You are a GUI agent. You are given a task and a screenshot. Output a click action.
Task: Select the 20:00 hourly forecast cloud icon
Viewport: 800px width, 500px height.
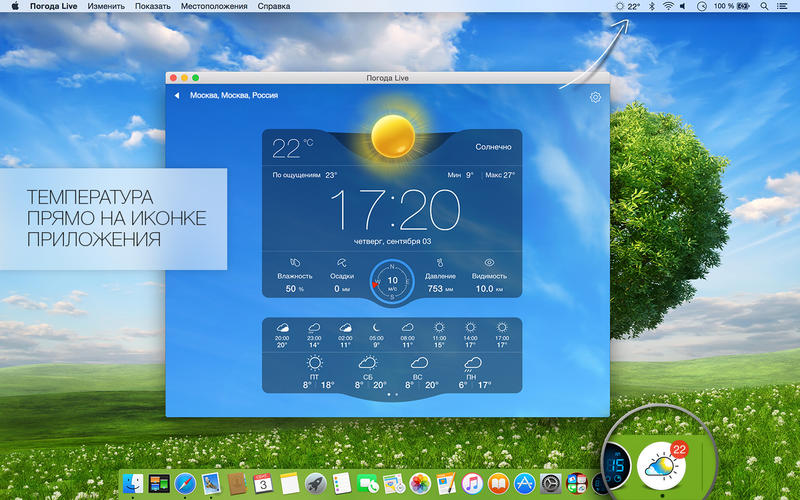[x=282, y=327]
